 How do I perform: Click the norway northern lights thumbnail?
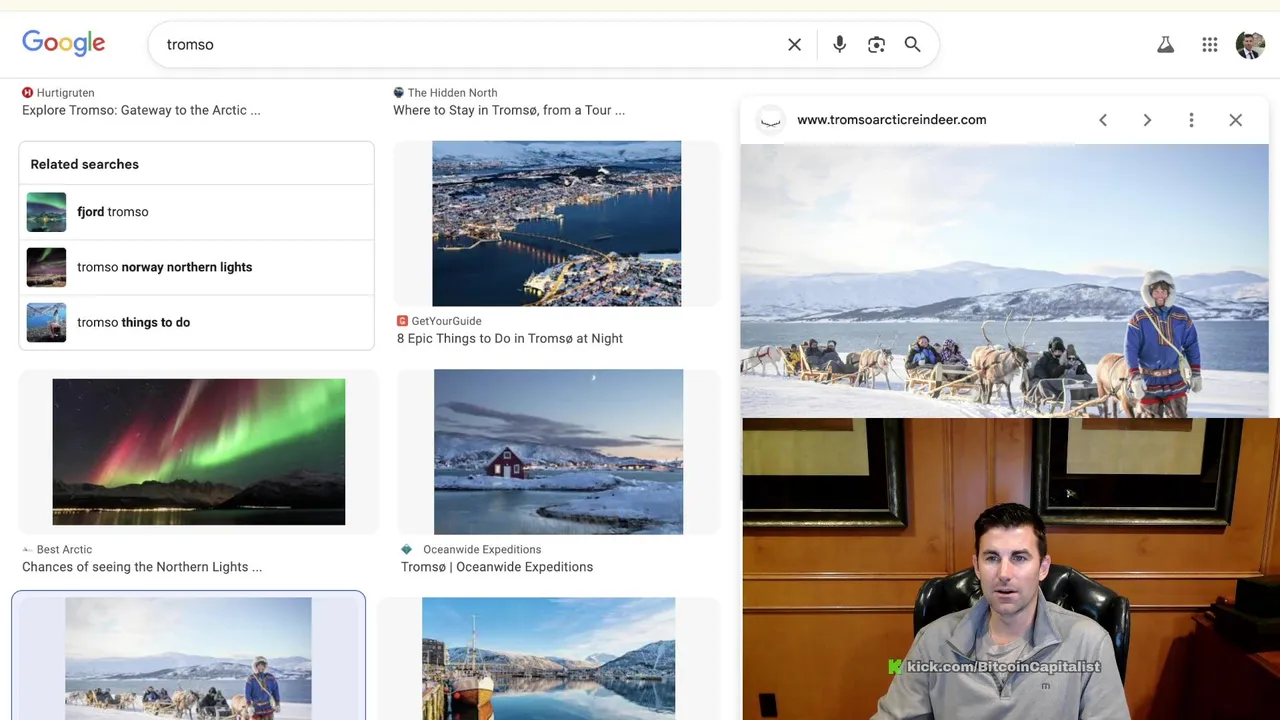point(46,267)
